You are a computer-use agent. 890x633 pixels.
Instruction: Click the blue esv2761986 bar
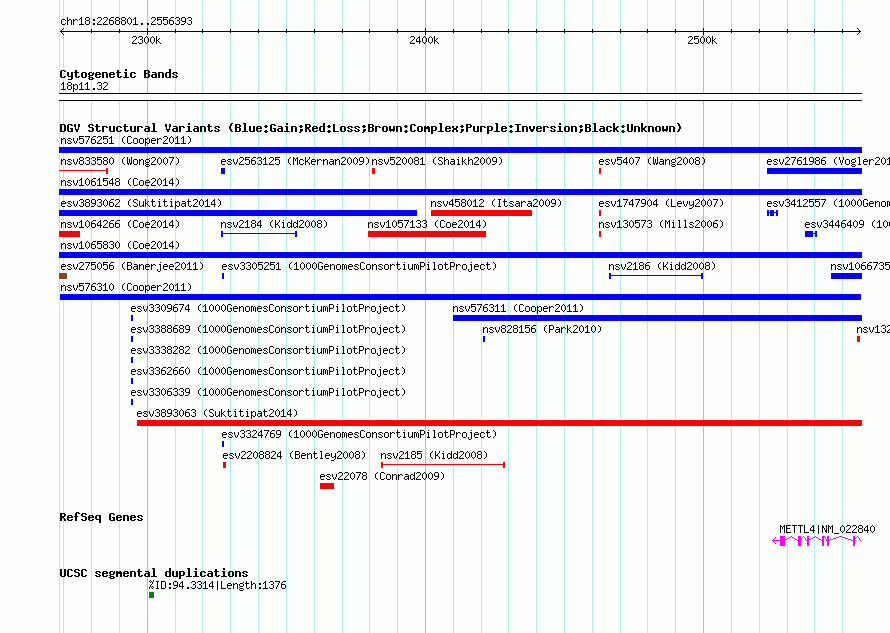(x=815, y=171)
